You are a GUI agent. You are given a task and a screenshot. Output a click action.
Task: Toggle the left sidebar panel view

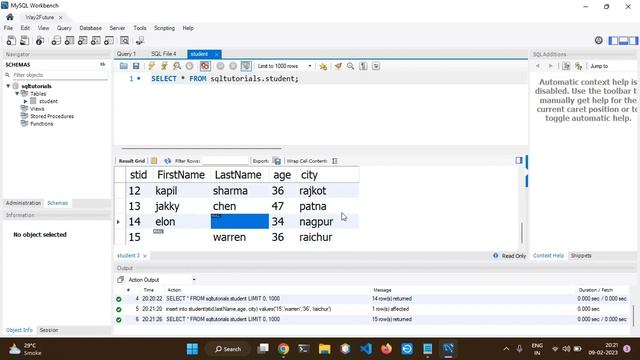click(x=613, y=40)
